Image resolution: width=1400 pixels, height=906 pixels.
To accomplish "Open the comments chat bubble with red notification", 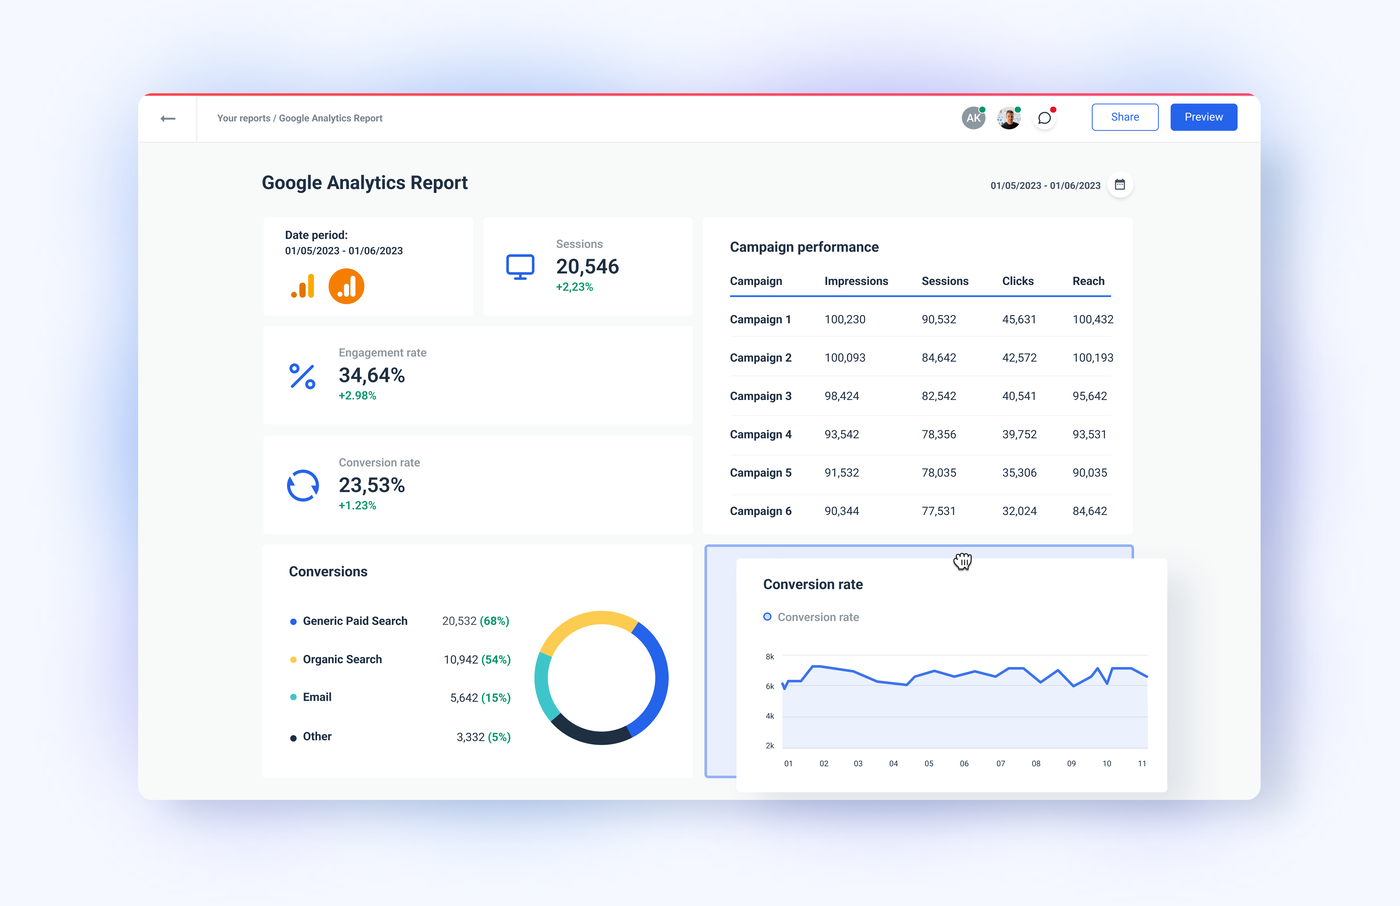I will [x=1044, y=117].
